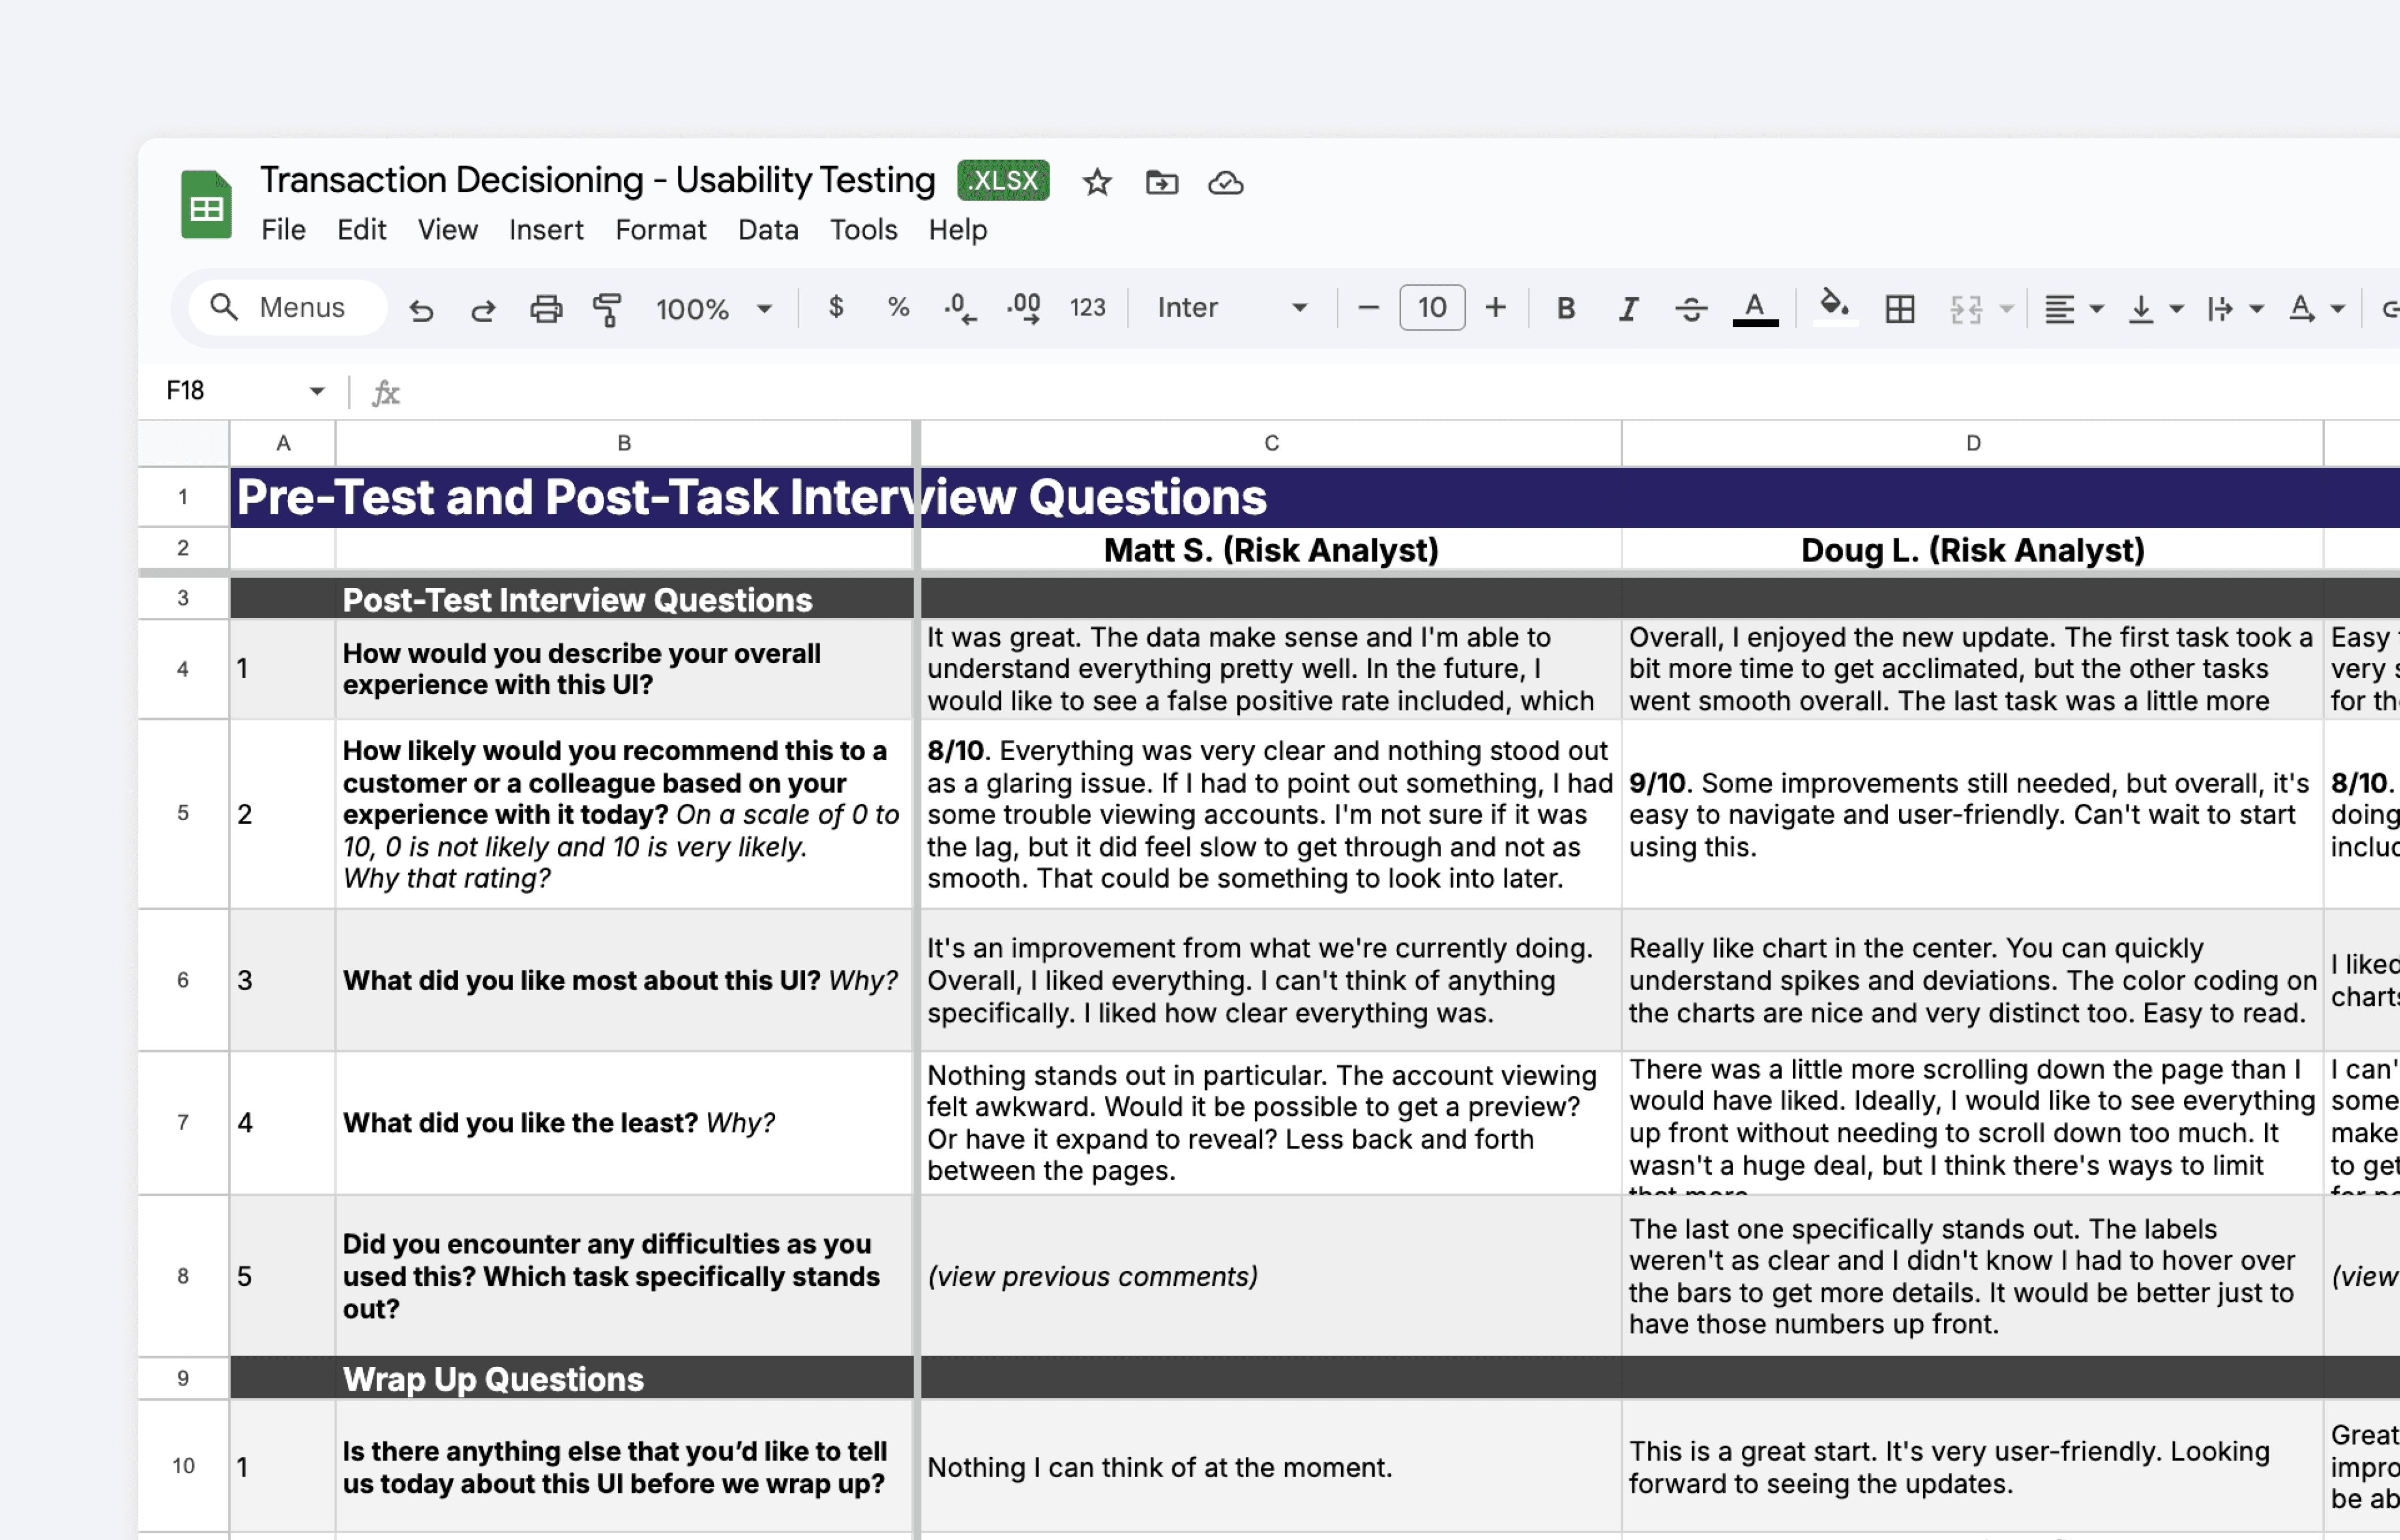Open the fill color picker
This screenshot has width=2400, height=1540.
pos(1834,307)
